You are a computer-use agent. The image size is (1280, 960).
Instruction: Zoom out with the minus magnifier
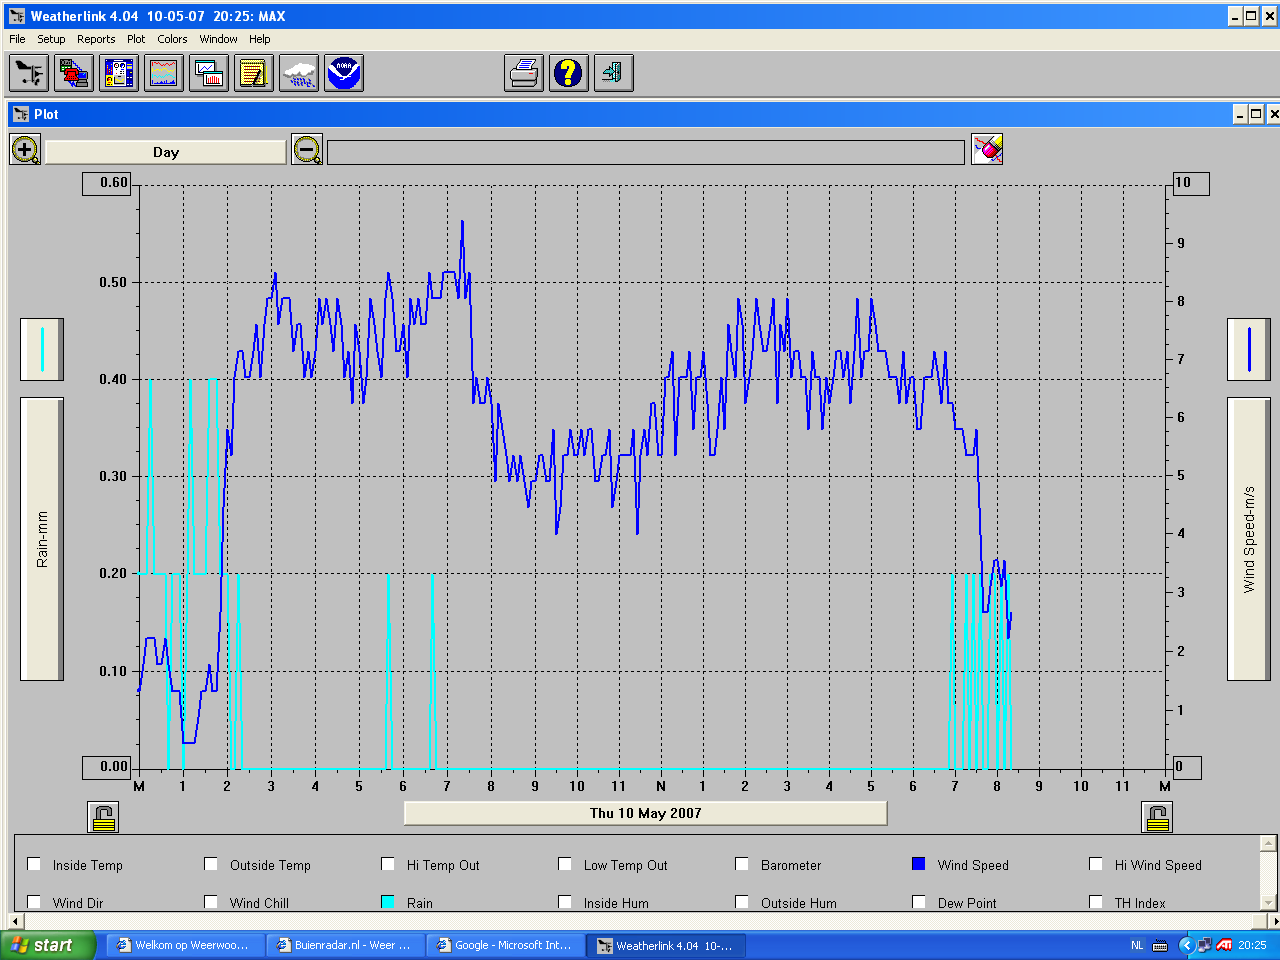[x=307, y=150]
